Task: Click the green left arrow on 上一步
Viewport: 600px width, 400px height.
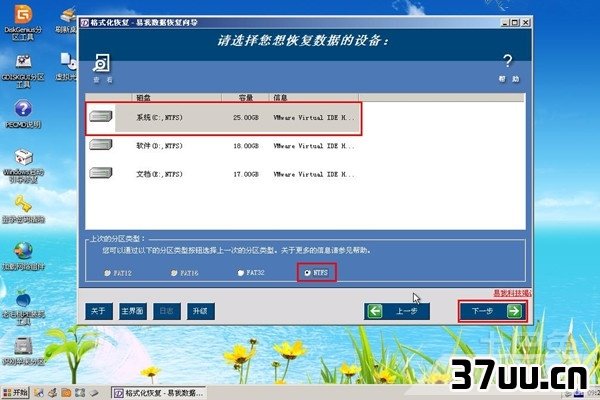Action: tap(375, 311)
